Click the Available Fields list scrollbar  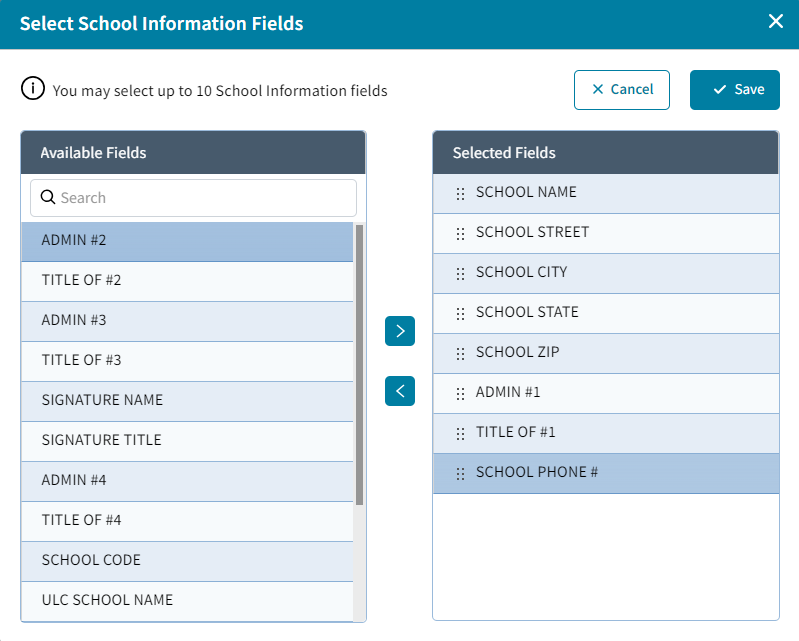coord(359,364)
